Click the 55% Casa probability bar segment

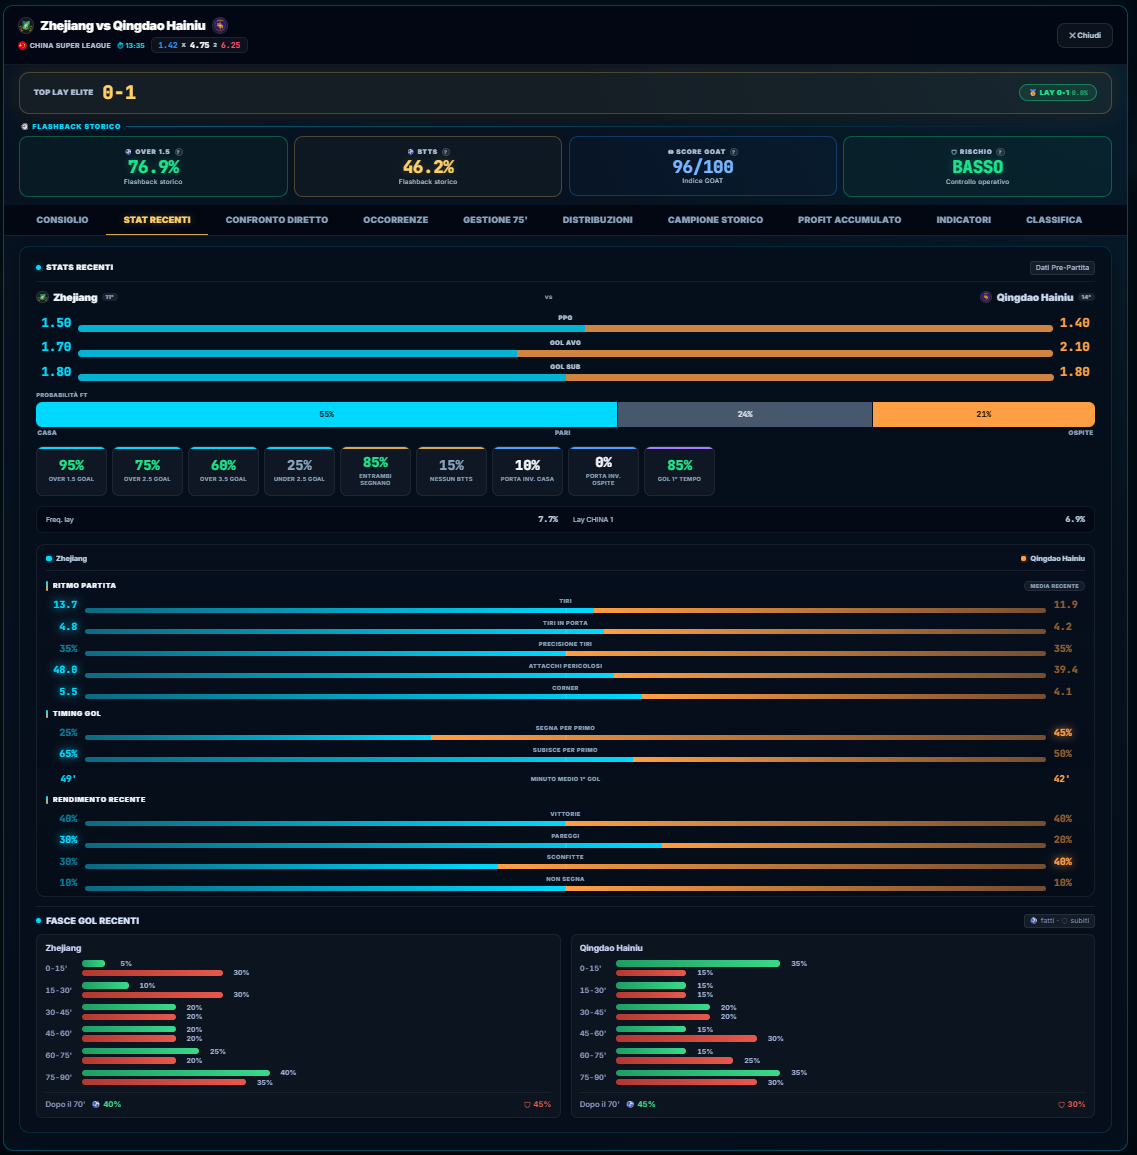(x=326, y=414)
